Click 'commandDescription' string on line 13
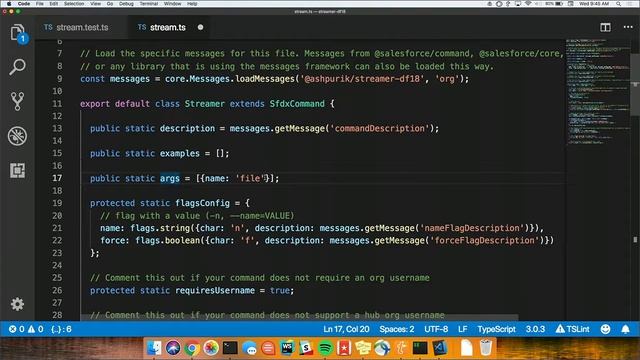640x360 pixels. click(x=380, y=129)
